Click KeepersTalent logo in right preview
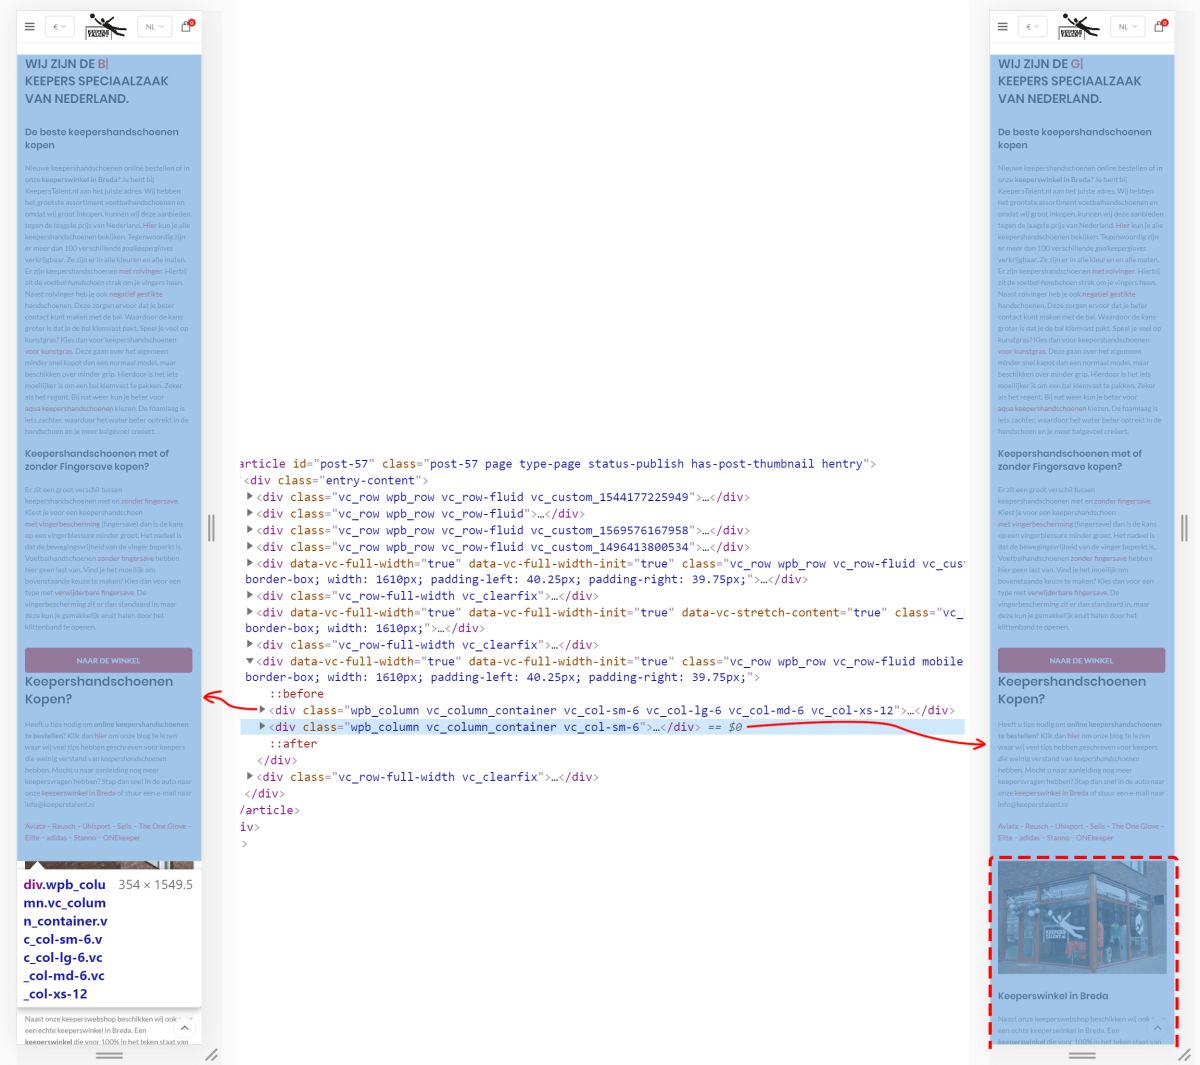Screen dimensions: 1200x1065 coord(1079,27)
